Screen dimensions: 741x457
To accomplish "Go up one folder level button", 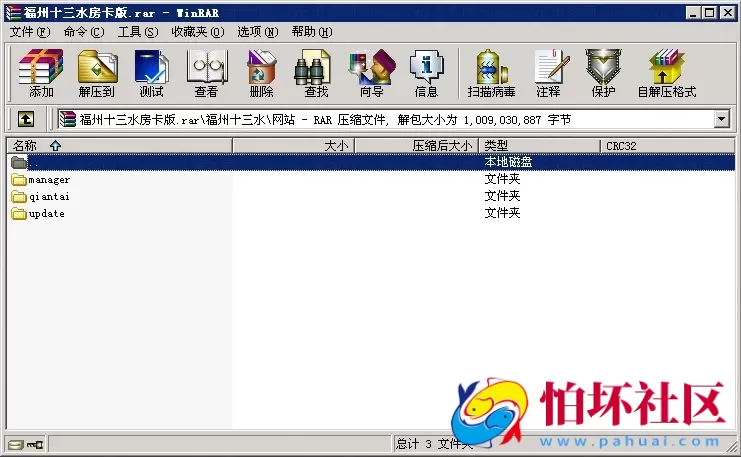I will coord(26,119).
